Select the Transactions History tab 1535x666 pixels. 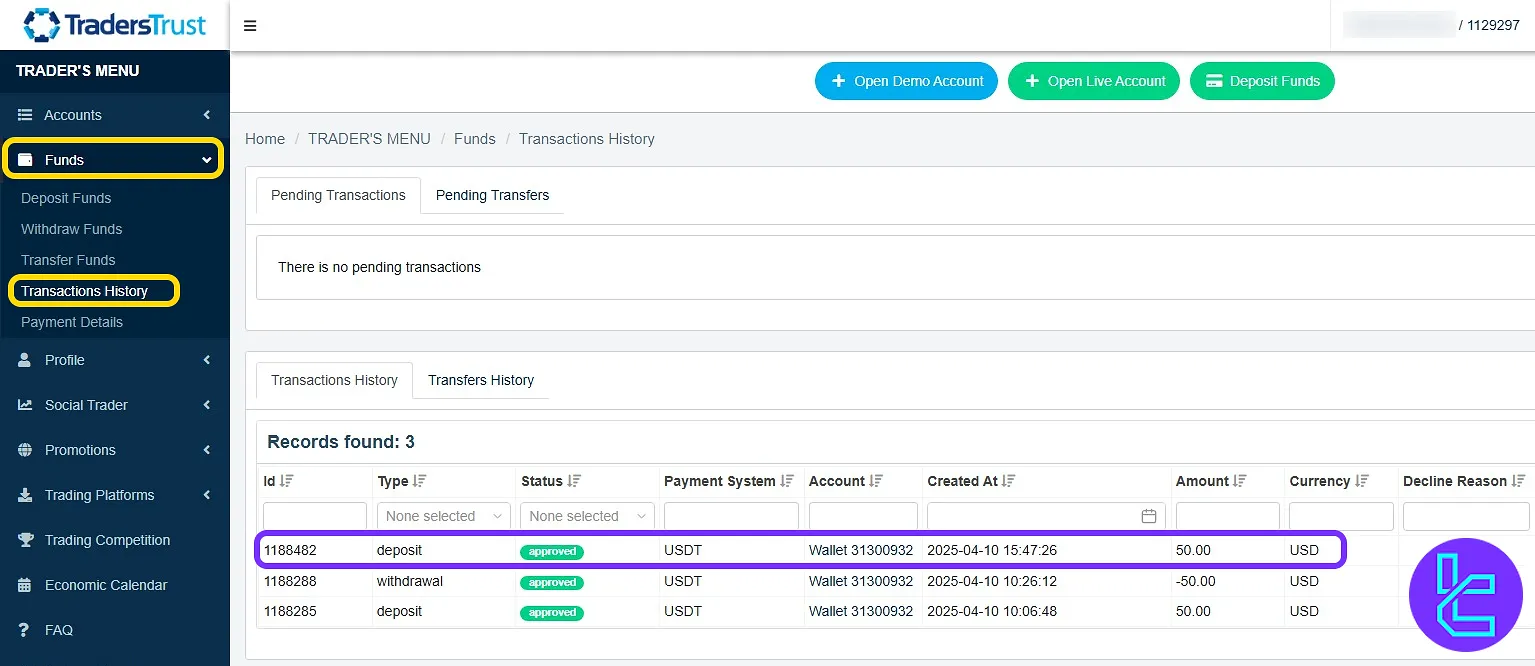click(x=334, y=380)
